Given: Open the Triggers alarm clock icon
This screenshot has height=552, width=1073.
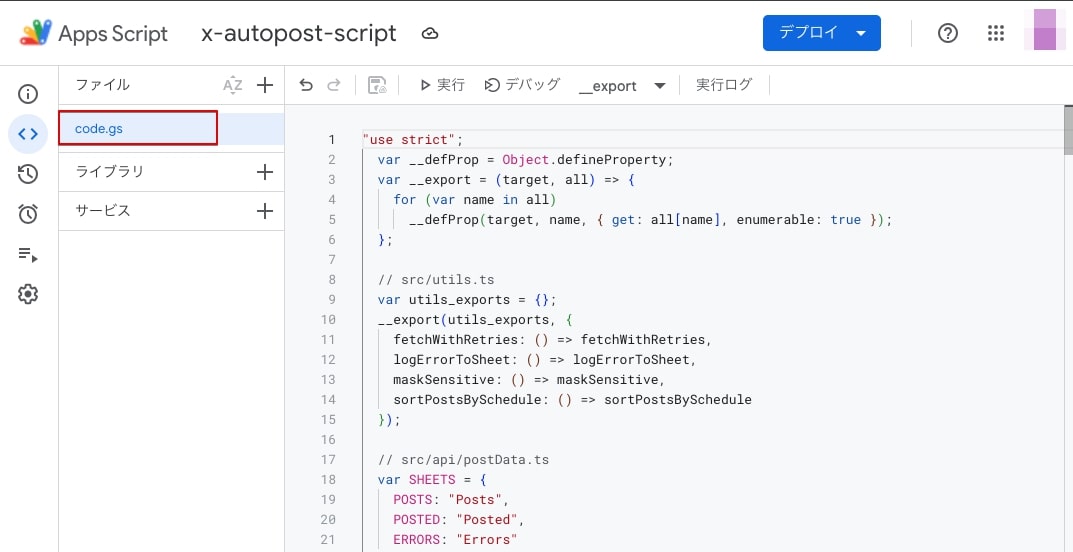Looking at the screenshot, I should (x=27, y=214).
